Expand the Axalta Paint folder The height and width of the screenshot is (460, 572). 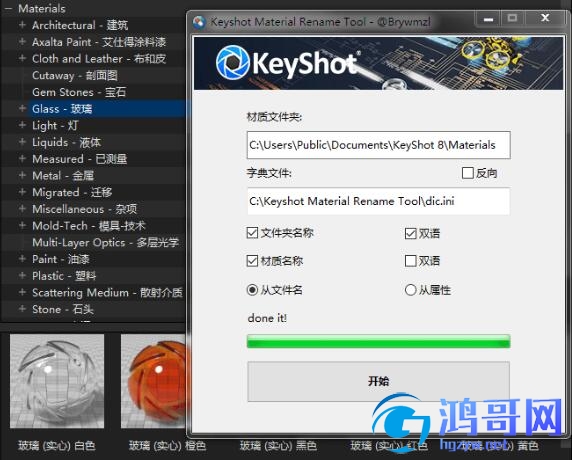pyautogui.click(x=22, y=42)
